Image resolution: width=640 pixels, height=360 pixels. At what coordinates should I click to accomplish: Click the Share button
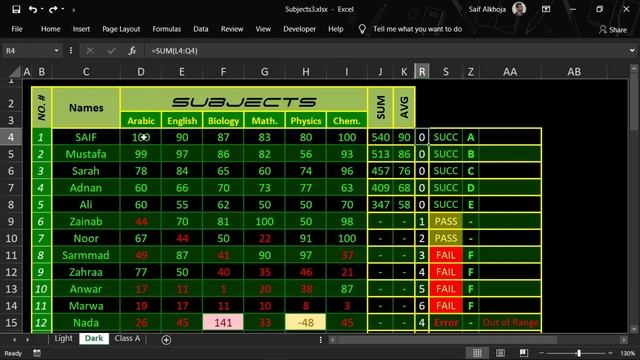(x=613, y=29)
